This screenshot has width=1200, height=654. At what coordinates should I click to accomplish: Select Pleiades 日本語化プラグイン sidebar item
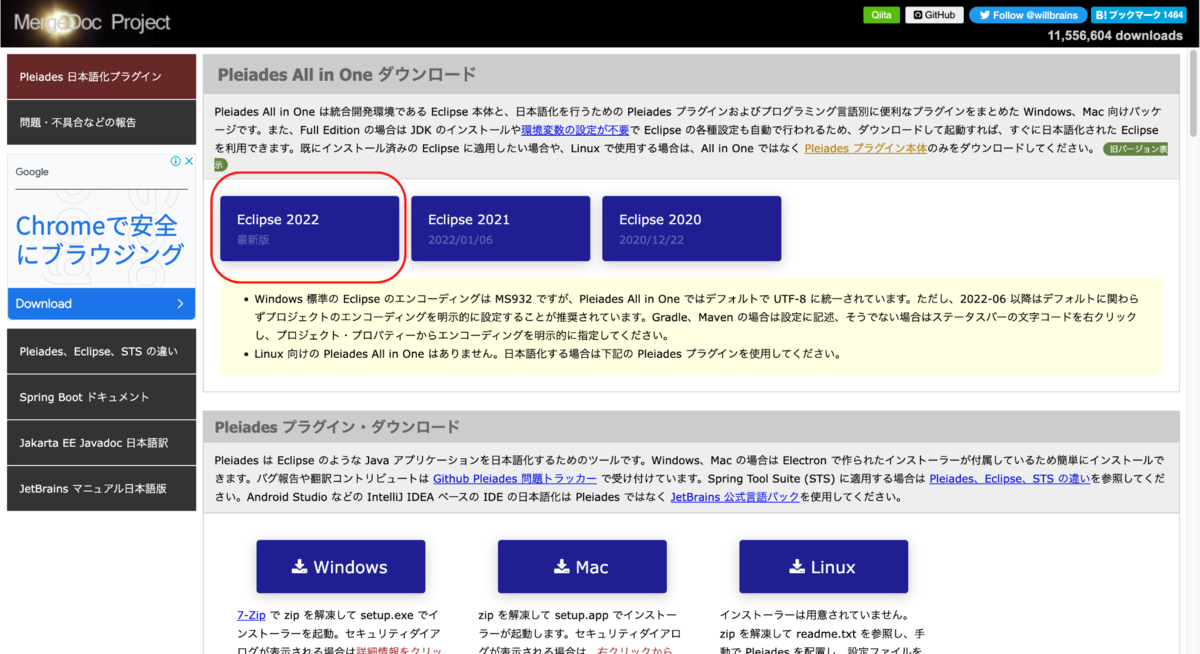(x=101, y=76)
